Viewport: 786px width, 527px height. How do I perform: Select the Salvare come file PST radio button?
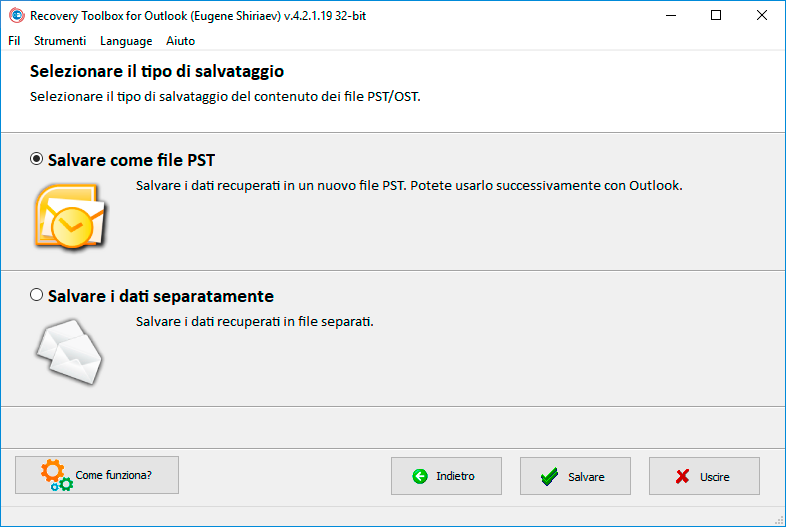point(36,159)
